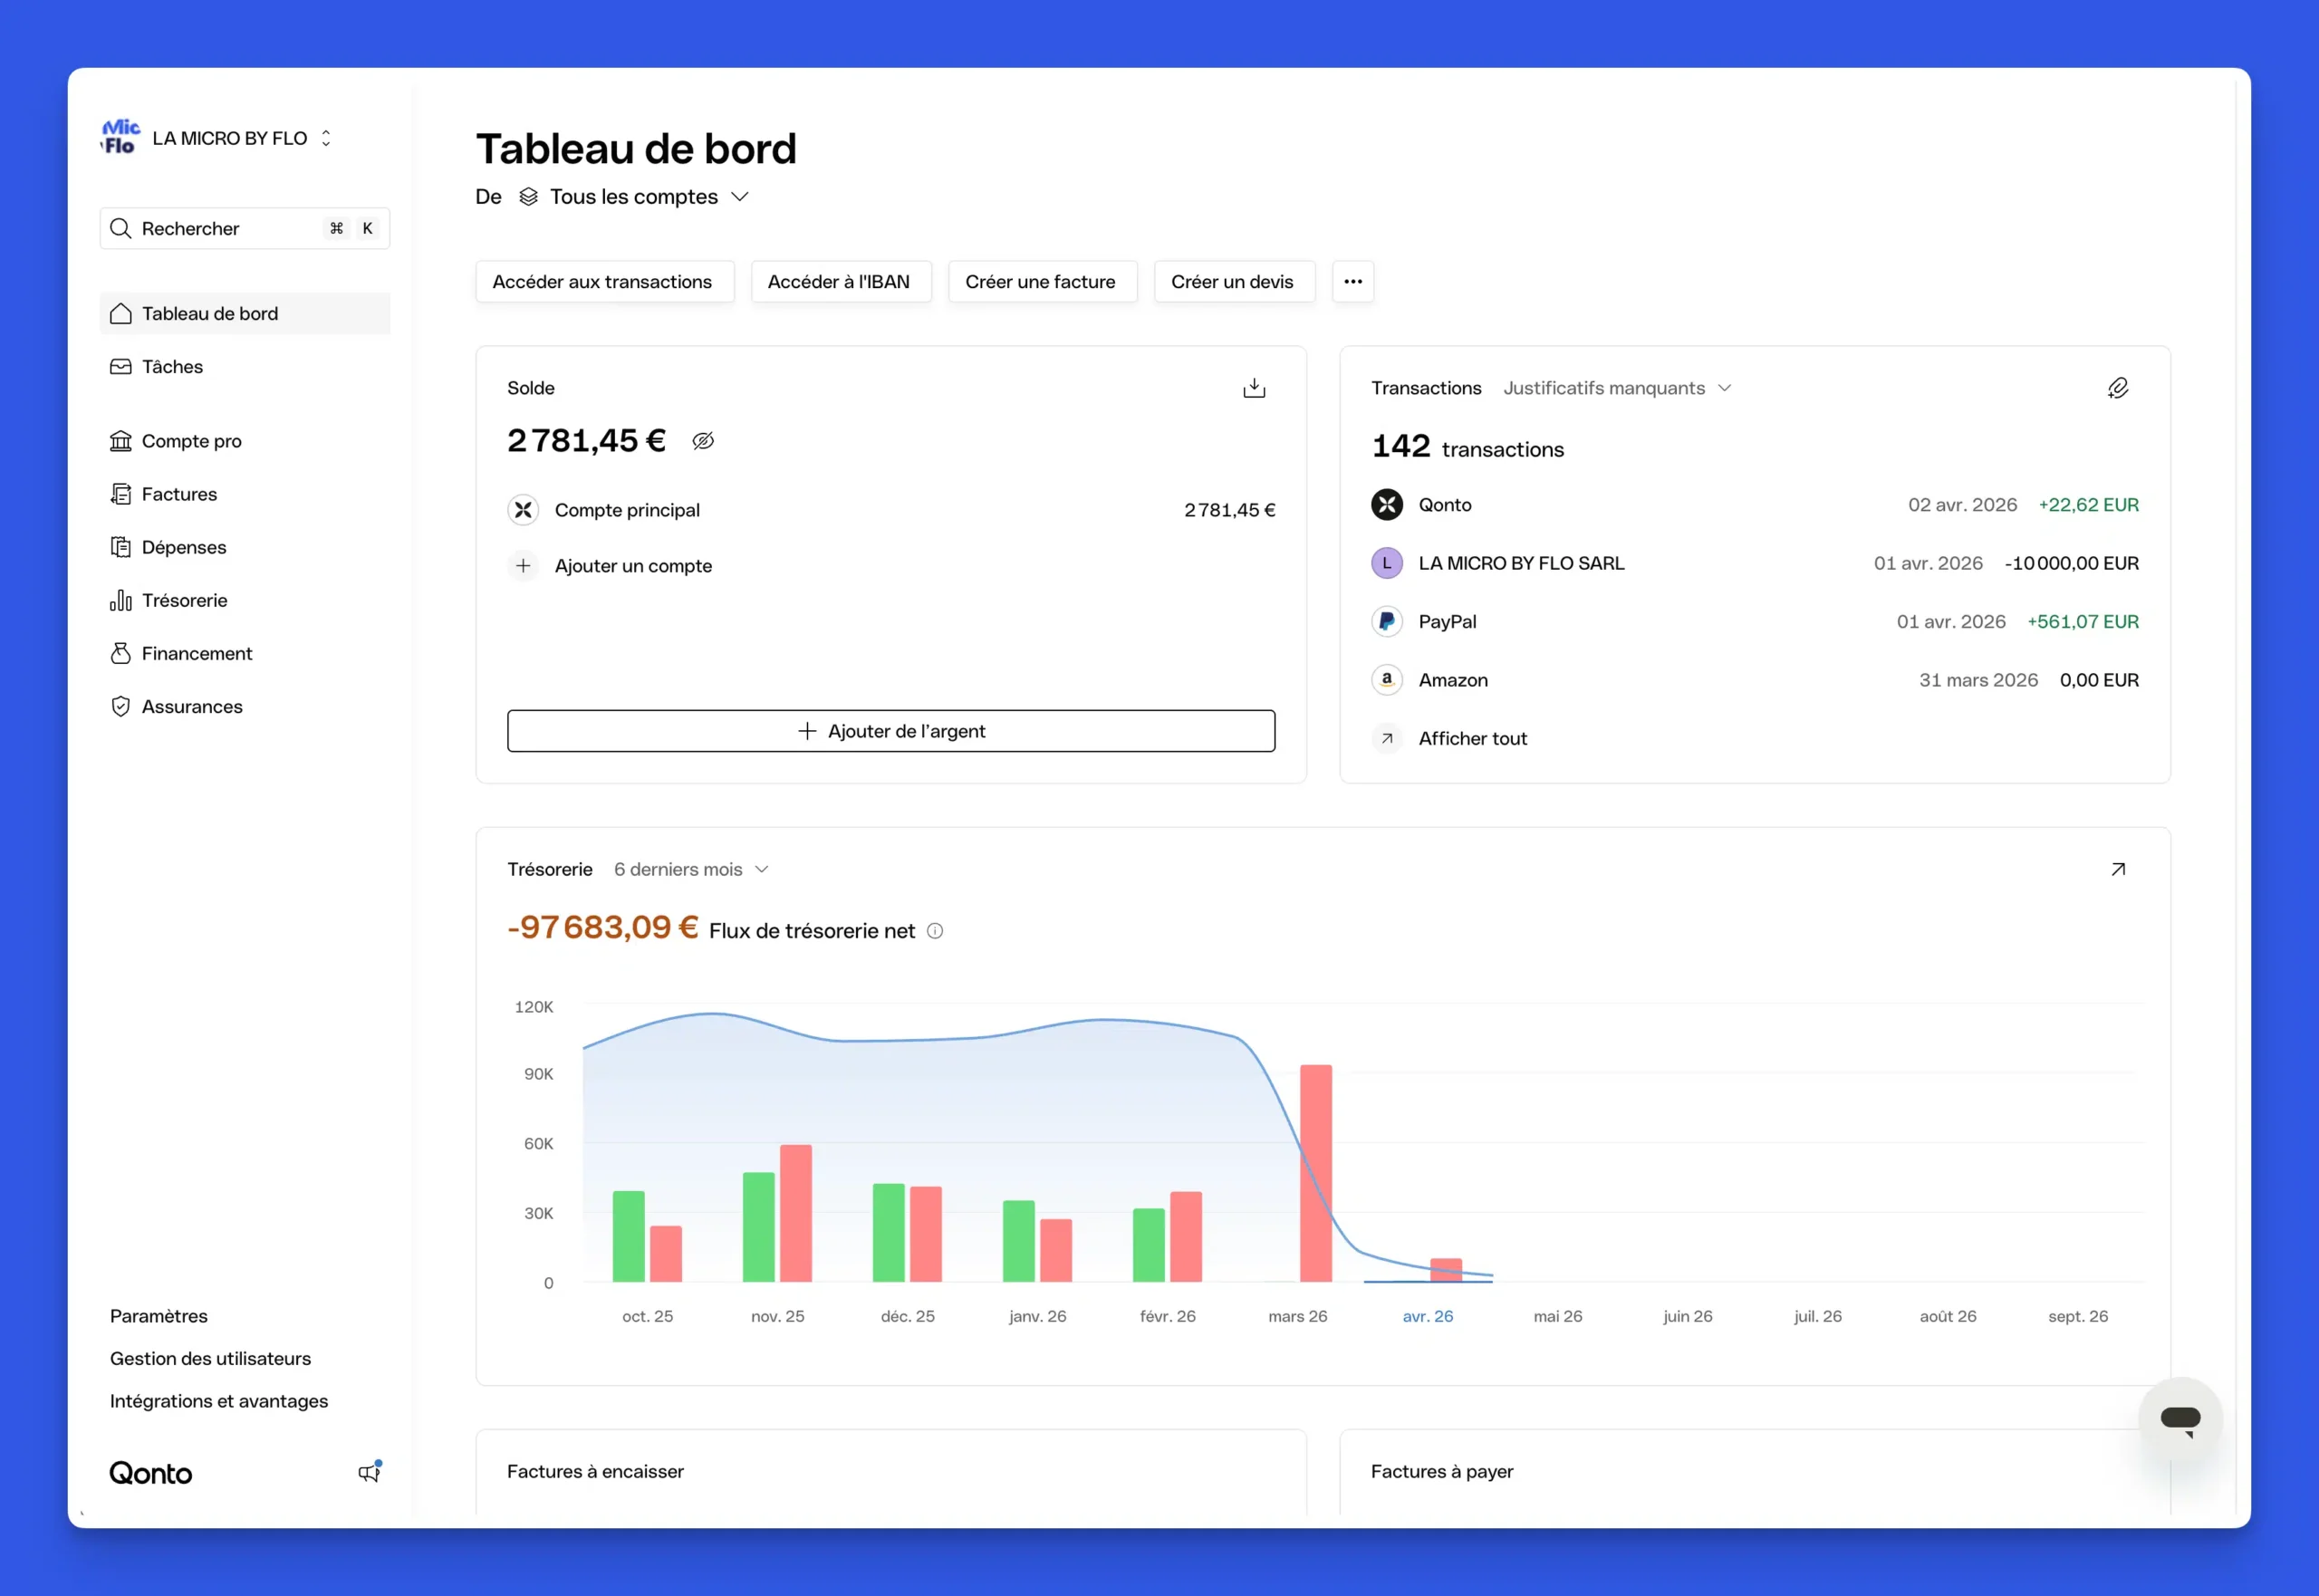
Task: Navigate to Dépenses in sidebar
Action: [184, 547]
